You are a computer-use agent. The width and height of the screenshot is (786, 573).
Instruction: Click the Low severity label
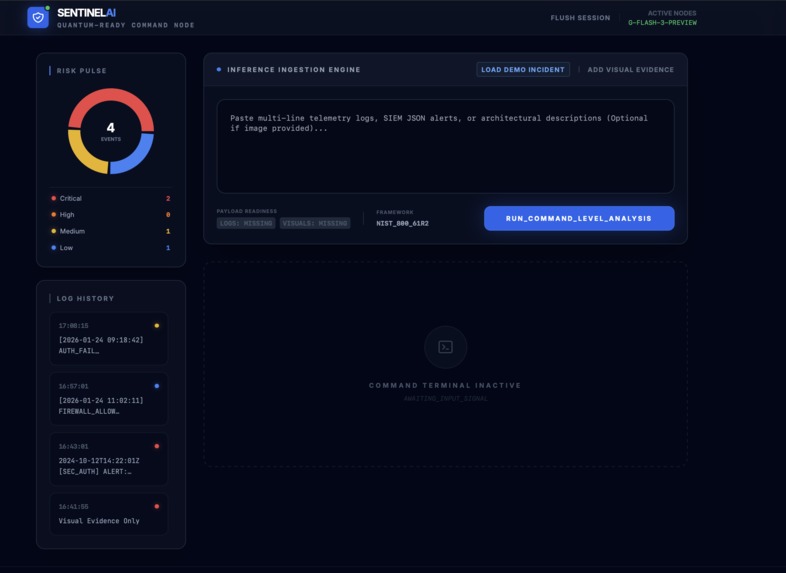point(66,248)
